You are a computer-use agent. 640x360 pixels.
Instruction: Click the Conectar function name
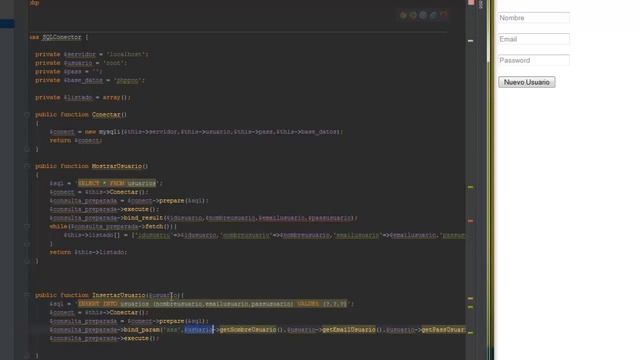(106, 115)
